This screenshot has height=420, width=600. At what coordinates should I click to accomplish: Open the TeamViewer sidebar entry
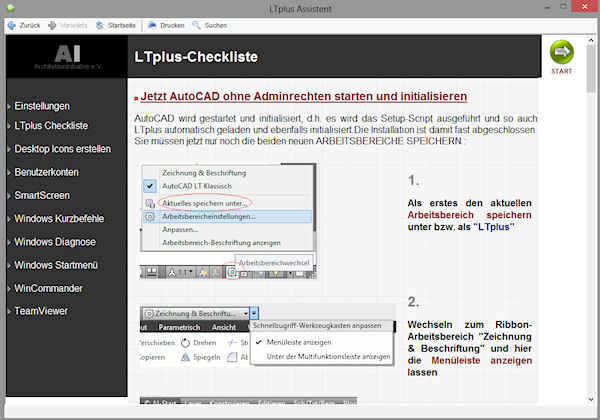pyautogui.click(x=41, y=311)
